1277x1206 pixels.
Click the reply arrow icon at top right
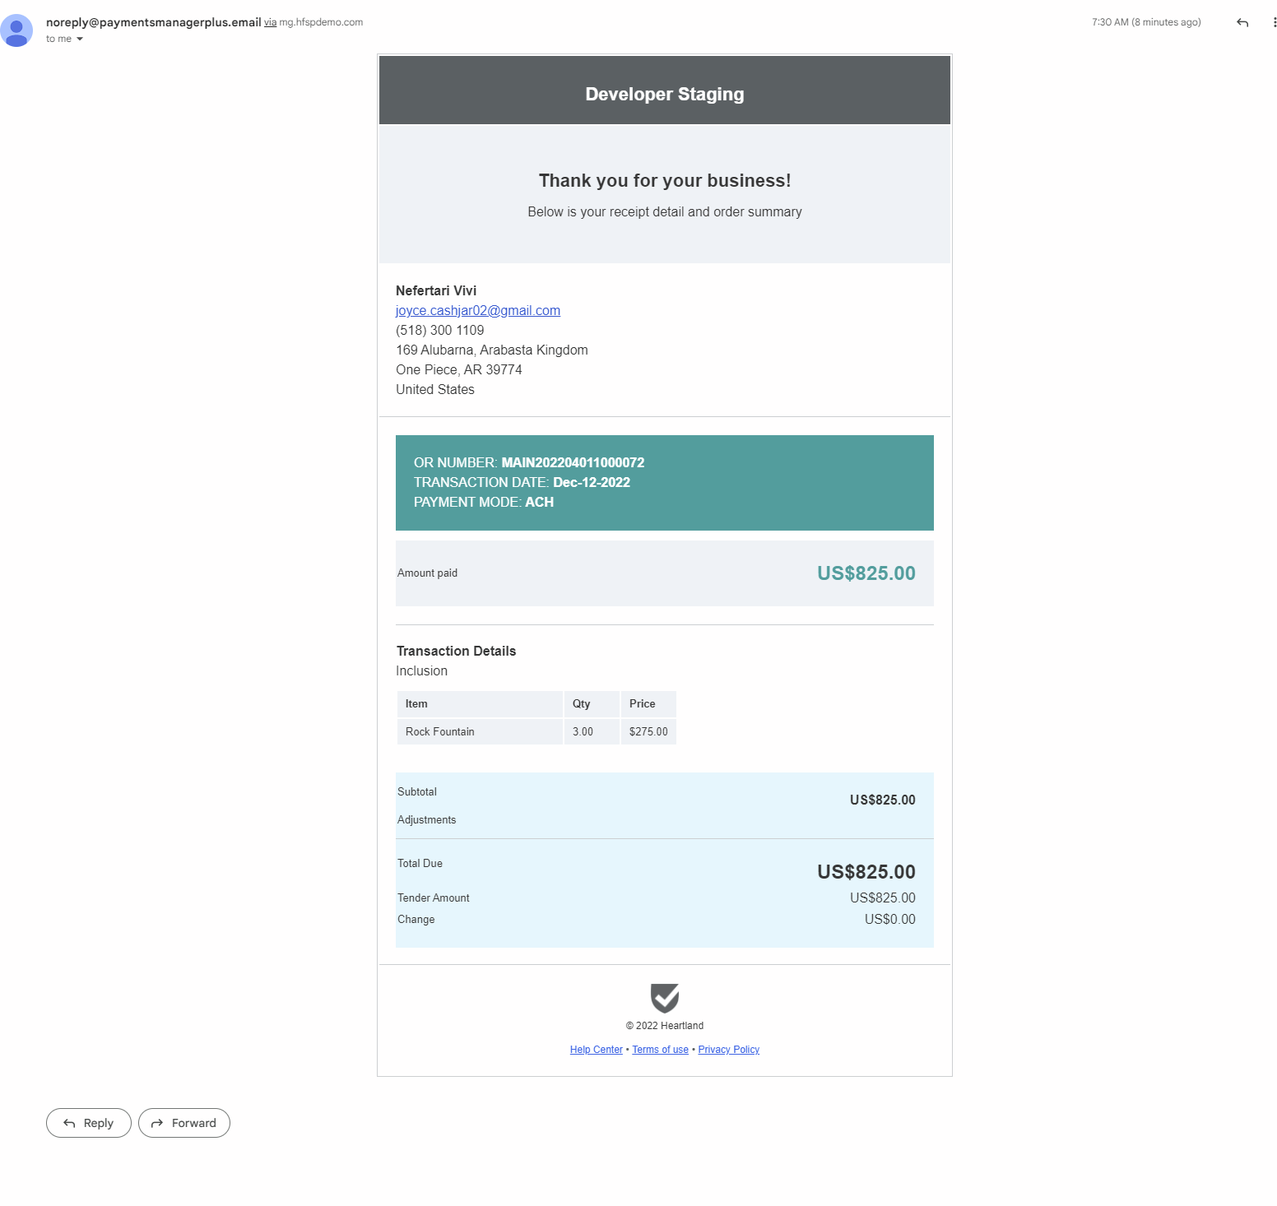1242,22
